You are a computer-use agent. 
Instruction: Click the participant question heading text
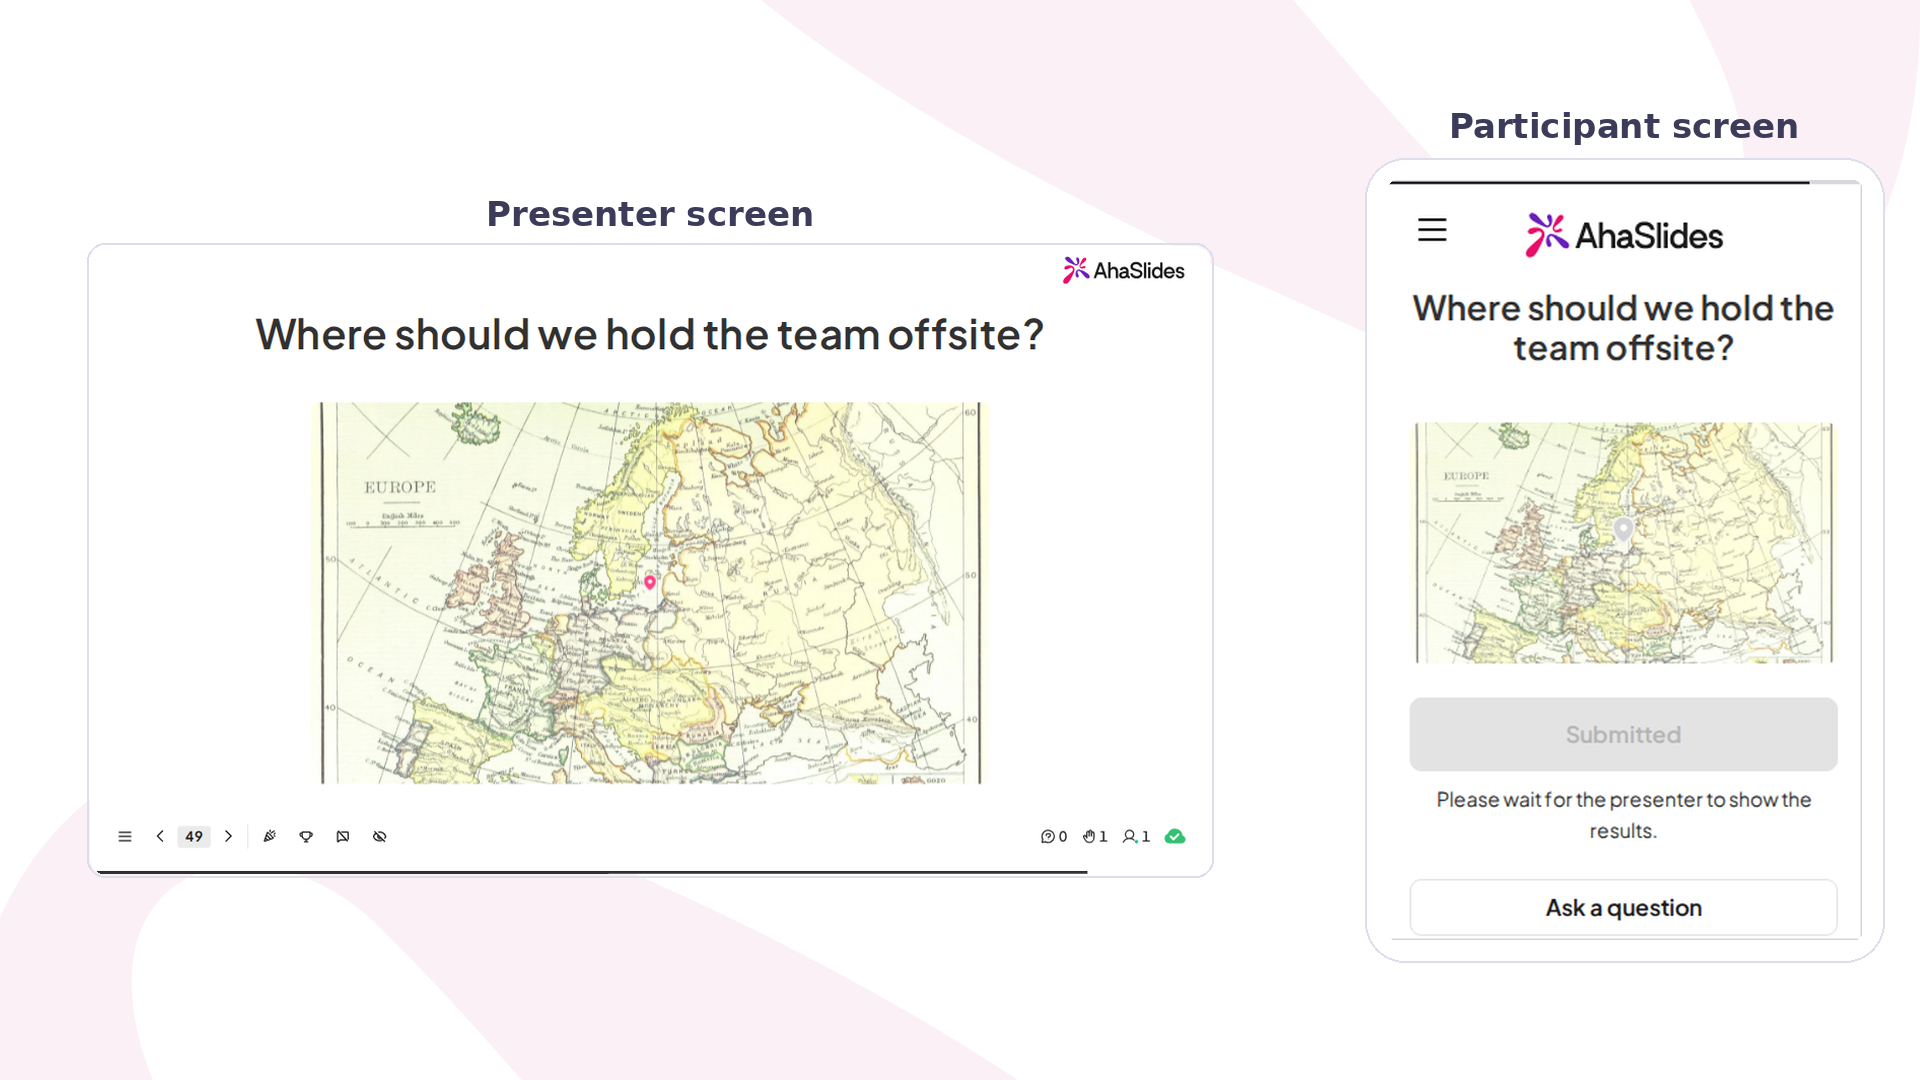click(x=1624, y=328)
